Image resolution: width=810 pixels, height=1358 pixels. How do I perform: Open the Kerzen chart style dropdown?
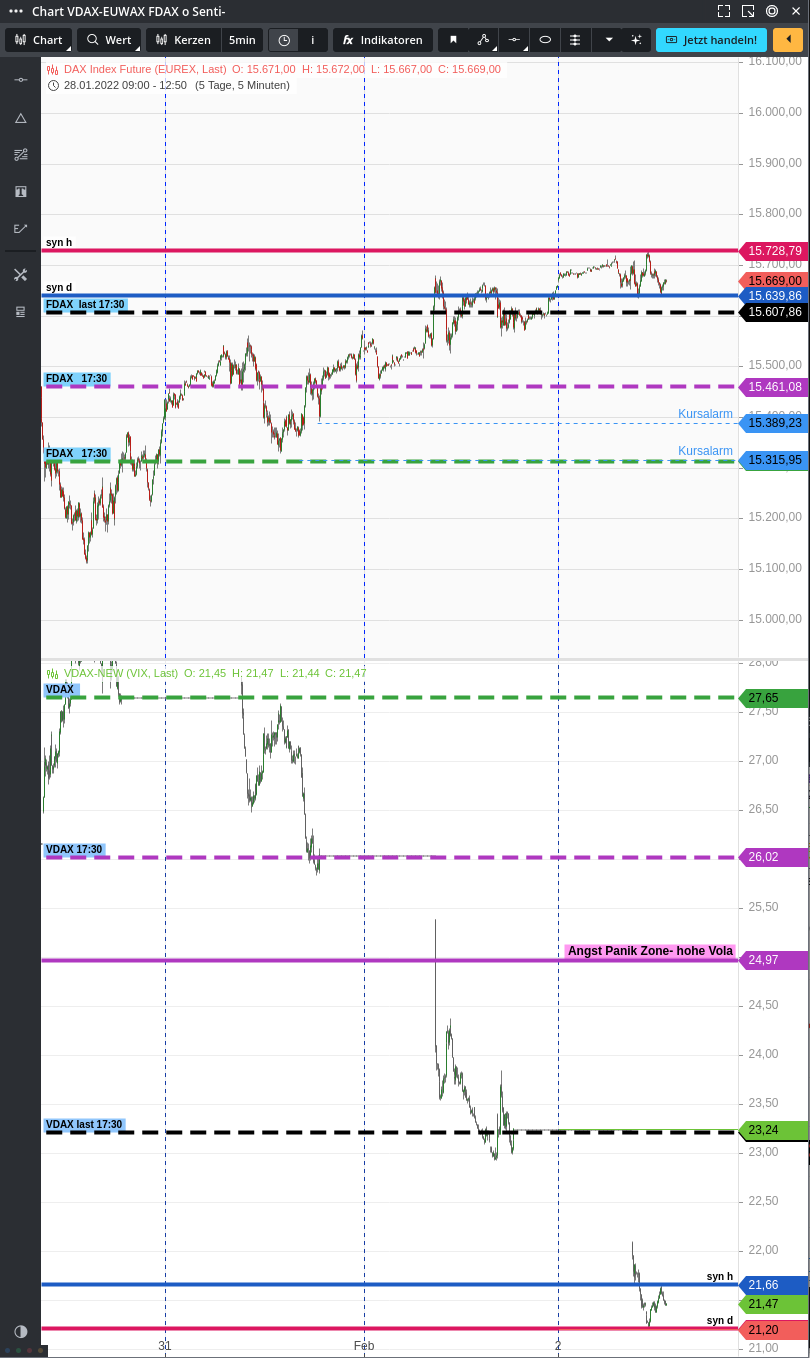(183, 40)
